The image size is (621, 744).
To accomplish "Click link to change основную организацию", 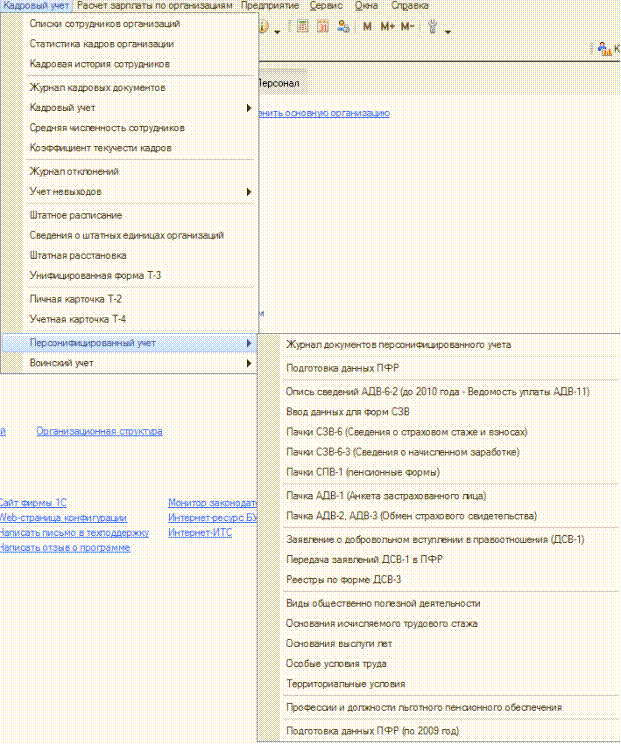I will point(324,113).
